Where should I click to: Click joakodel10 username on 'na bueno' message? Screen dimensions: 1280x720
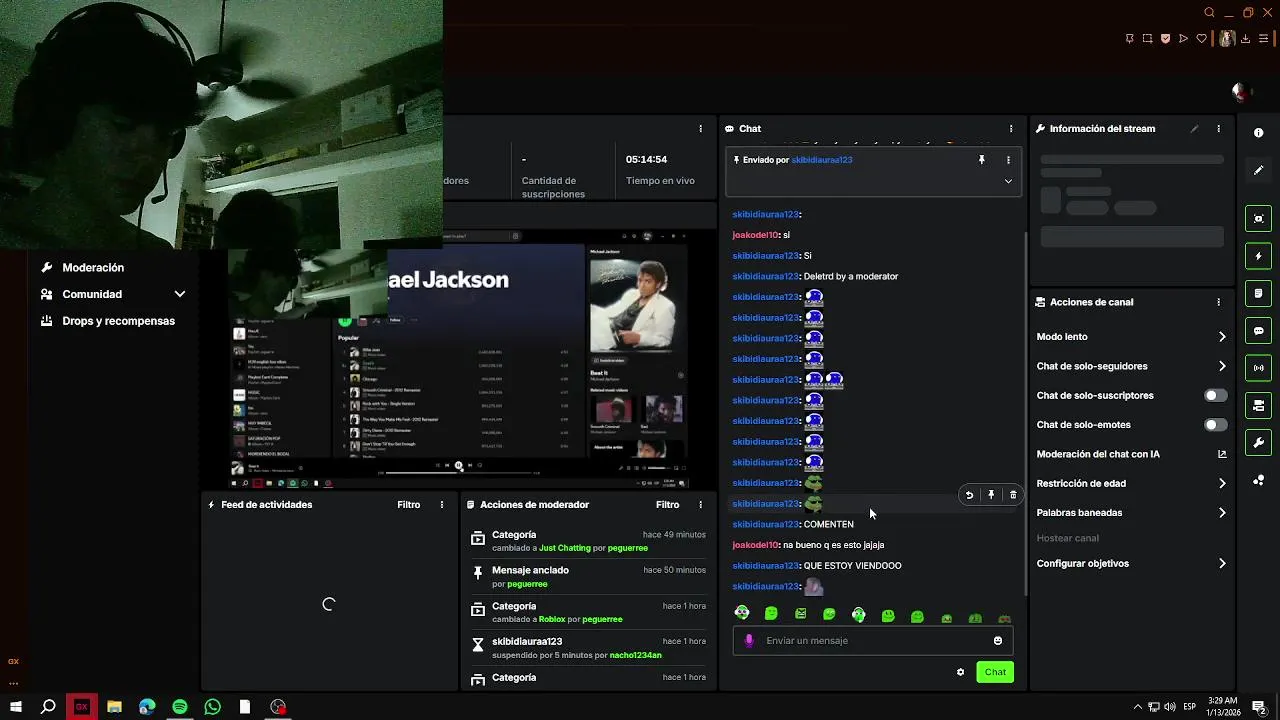(755, 545)
